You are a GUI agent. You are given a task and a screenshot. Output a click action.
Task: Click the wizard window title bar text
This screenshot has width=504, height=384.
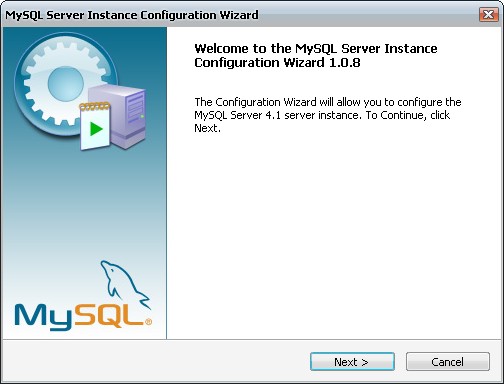click(x=132, y=15)
